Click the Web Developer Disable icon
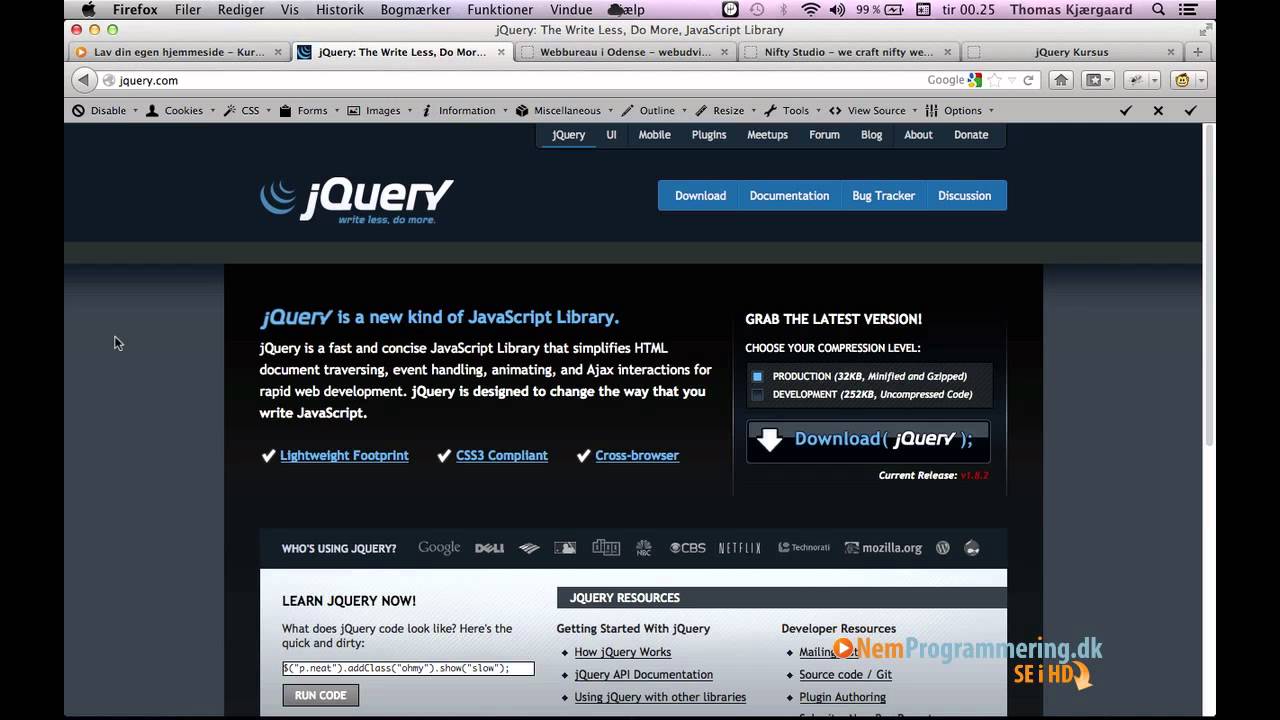This screenshot has width=1280, height=720. pyautogui.click(x=78, y=111)
